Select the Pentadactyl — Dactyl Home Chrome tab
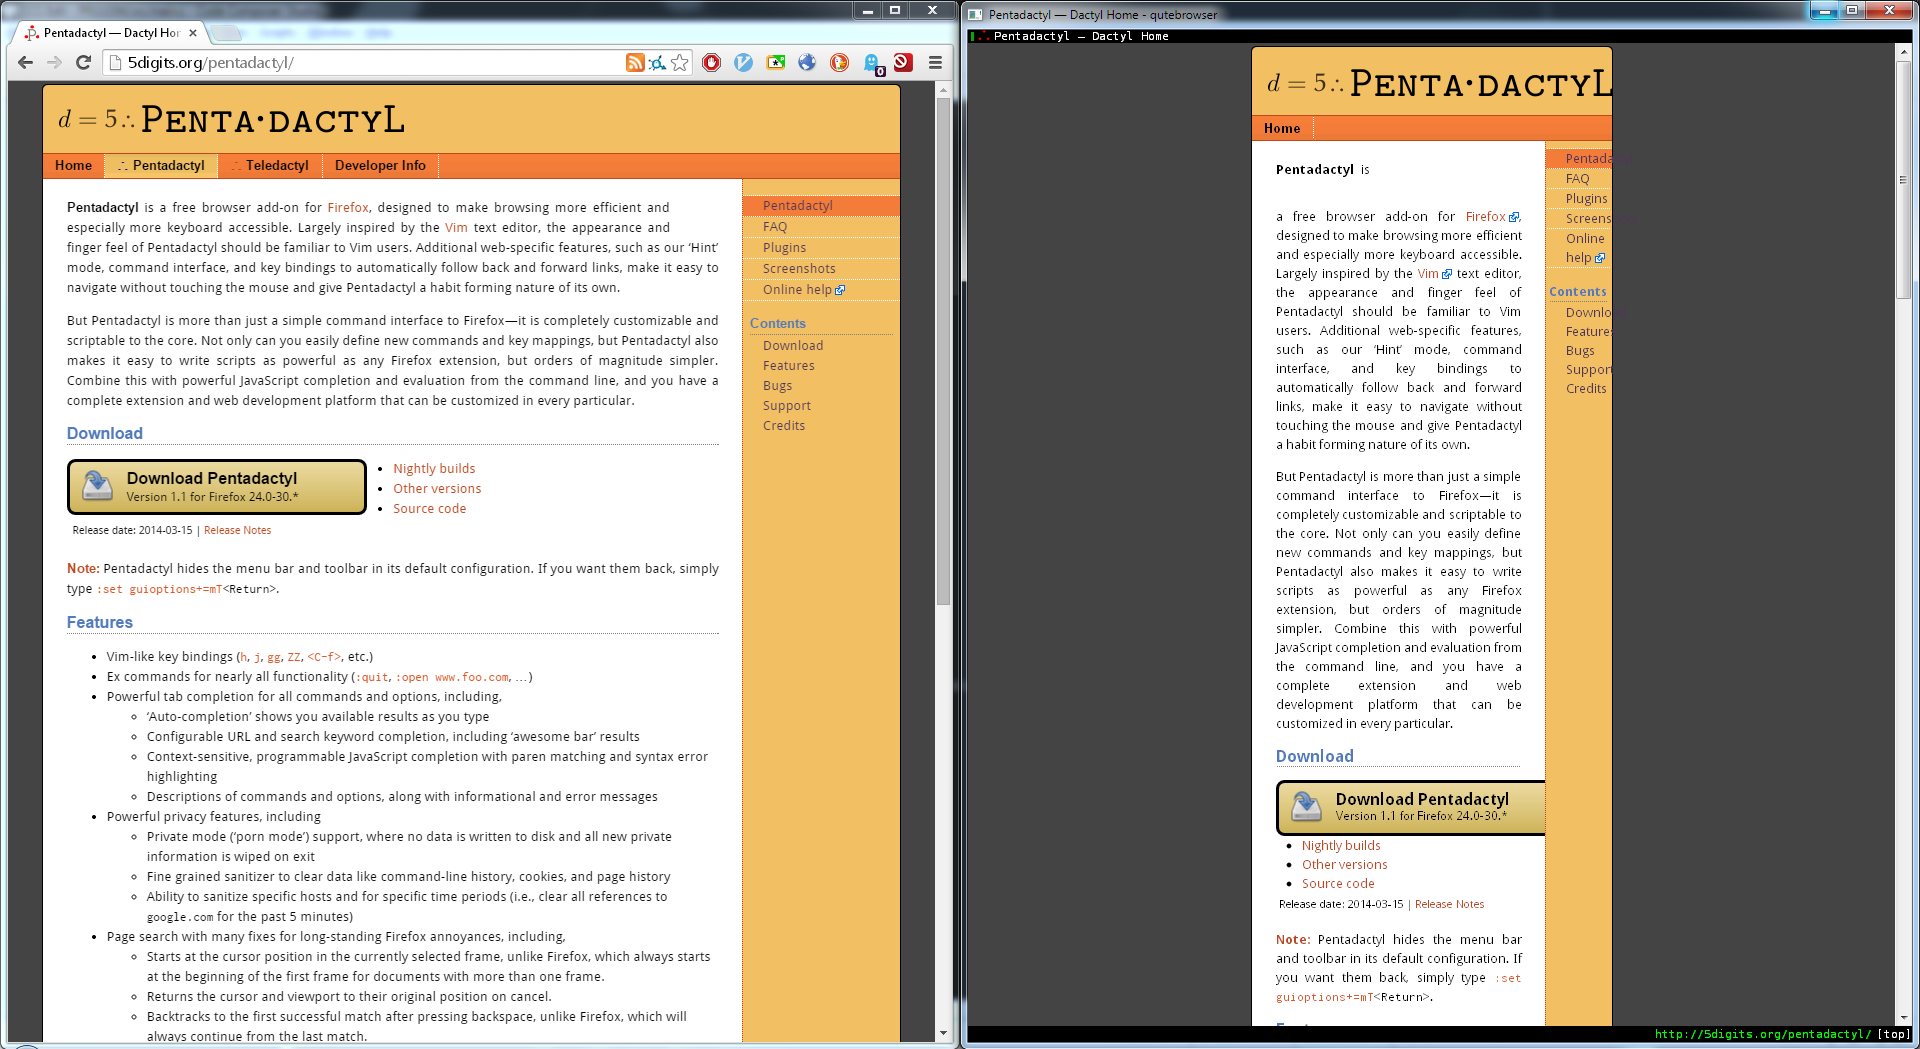 (x=110, y=33)
